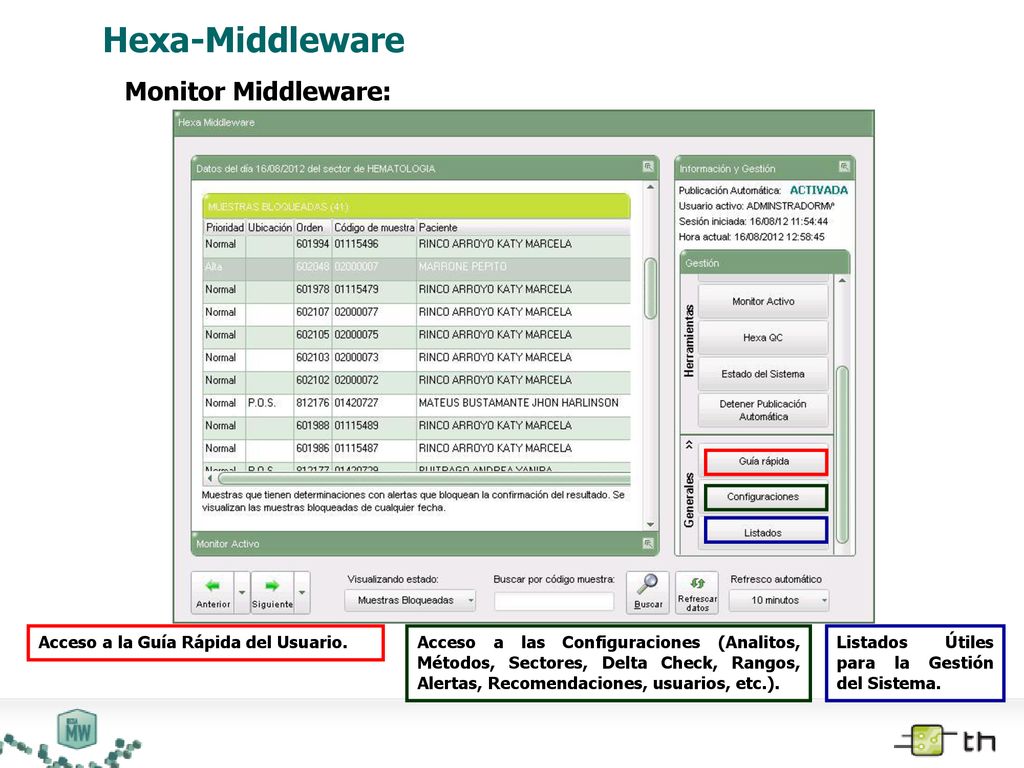1024x768 pixels.
Task: Open the Visualizando estado combo box
Action: pyautogui.click(x=410, y=600)
